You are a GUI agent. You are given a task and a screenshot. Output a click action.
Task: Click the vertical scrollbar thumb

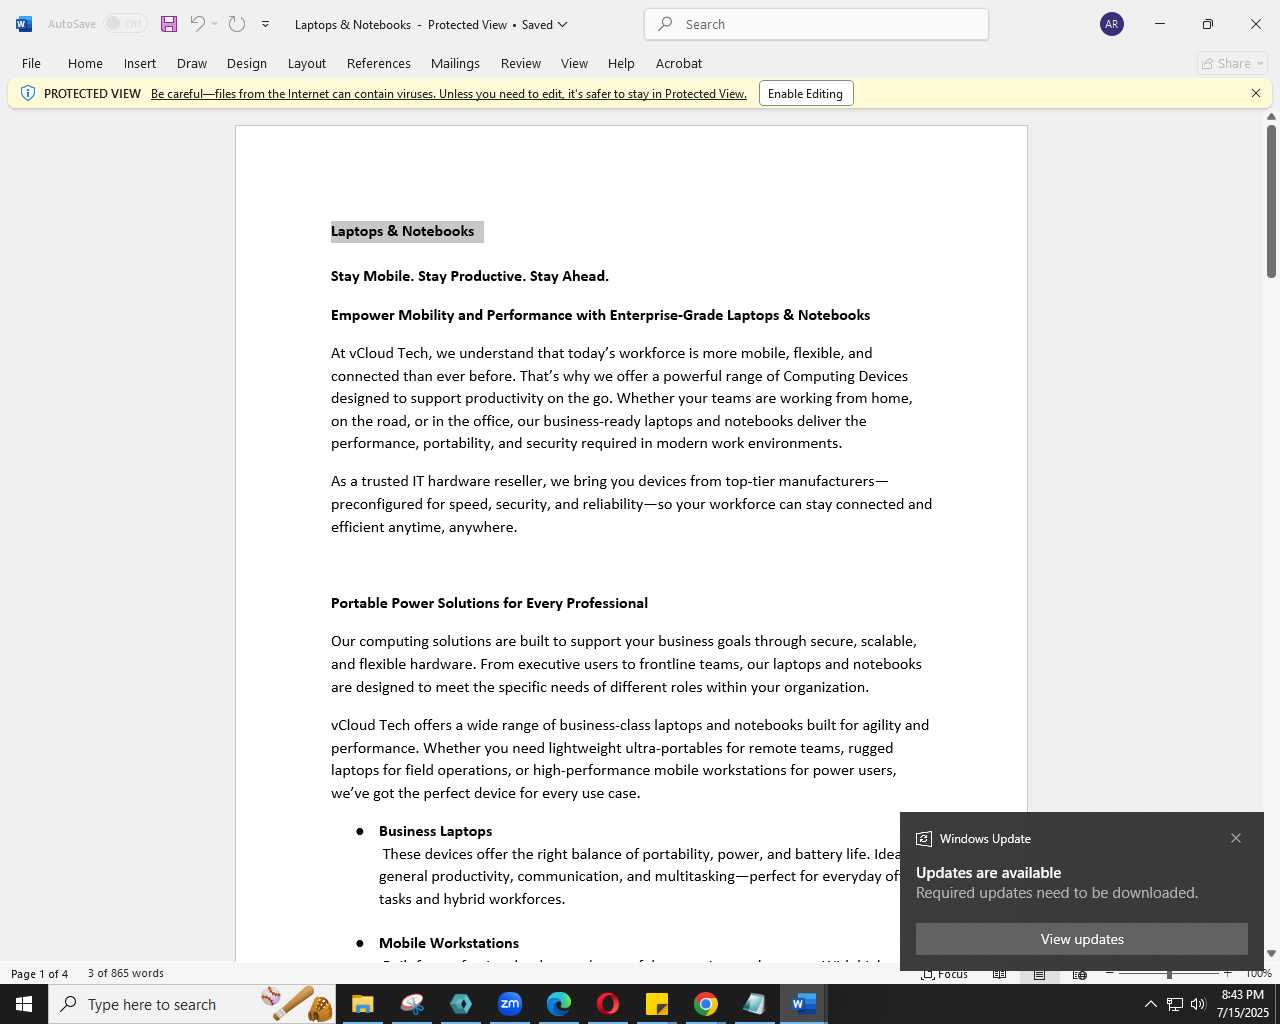click(x=1271, y=200)
